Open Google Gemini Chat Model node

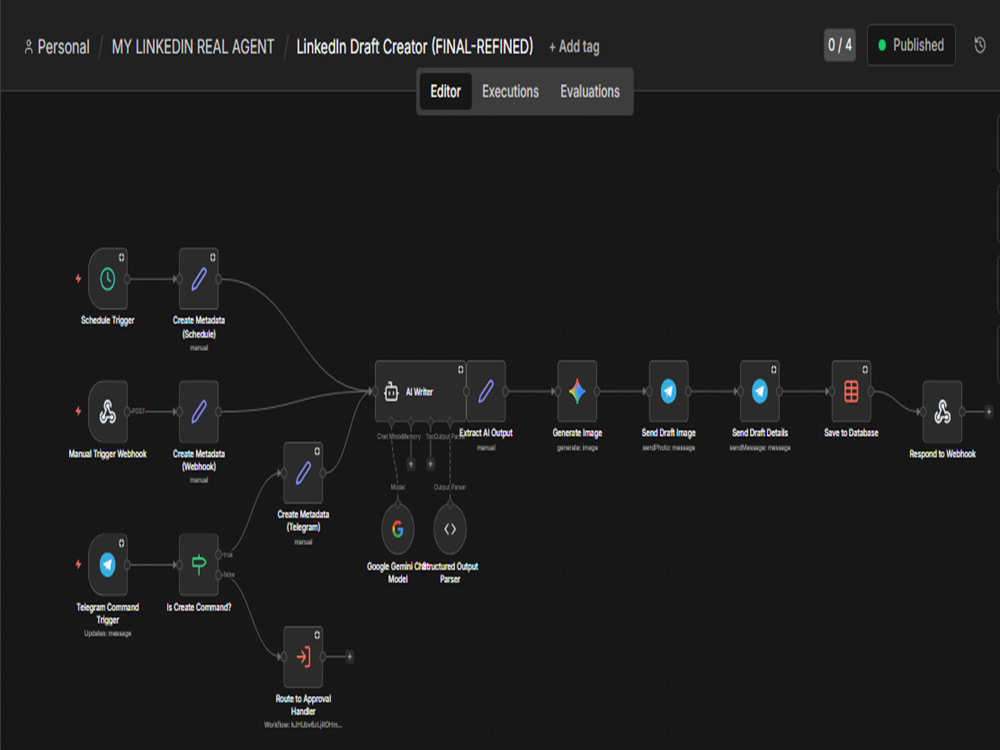pyautogui.click(x=398, y=529)
